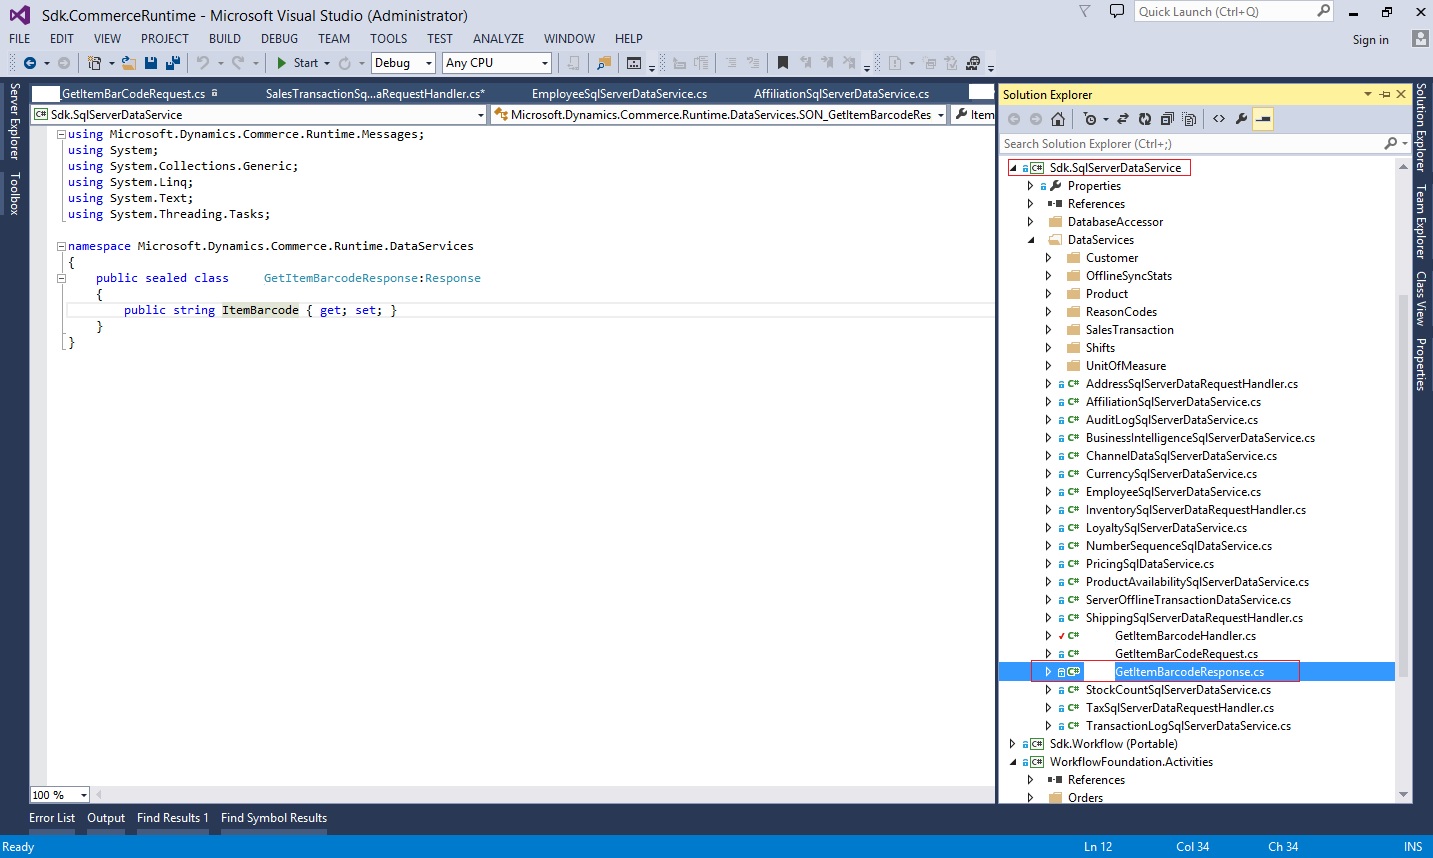Expand the References node under Sdk.SqlServerDataService
The height and width of the screenshot is (858, 1433).
tap(1030, 204)
